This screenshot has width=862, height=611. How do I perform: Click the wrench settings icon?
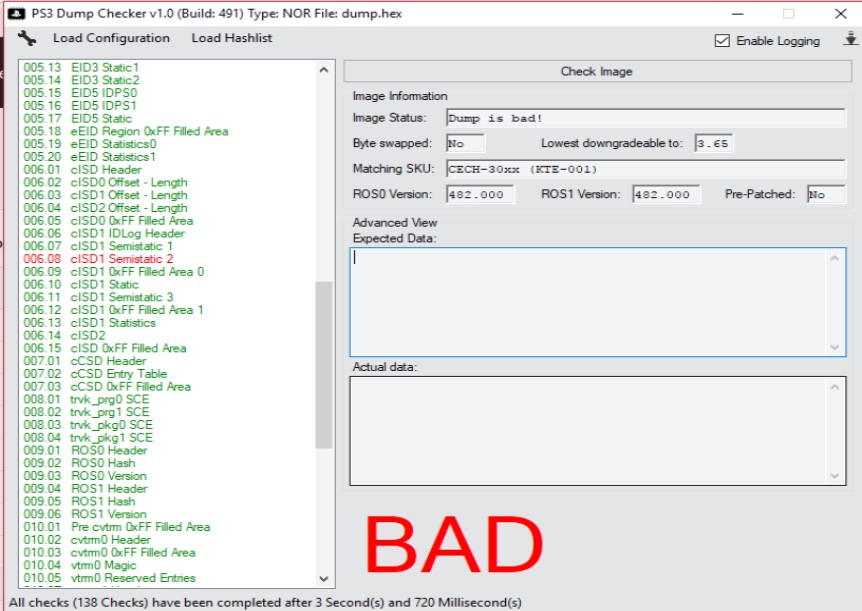coord(26,38)
